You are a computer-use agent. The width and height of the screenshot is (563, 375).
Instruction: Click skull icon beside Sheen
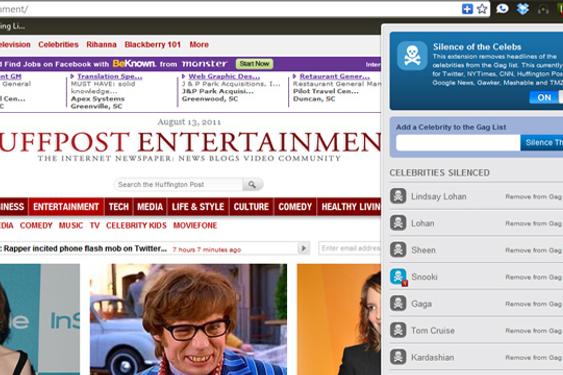398,250
